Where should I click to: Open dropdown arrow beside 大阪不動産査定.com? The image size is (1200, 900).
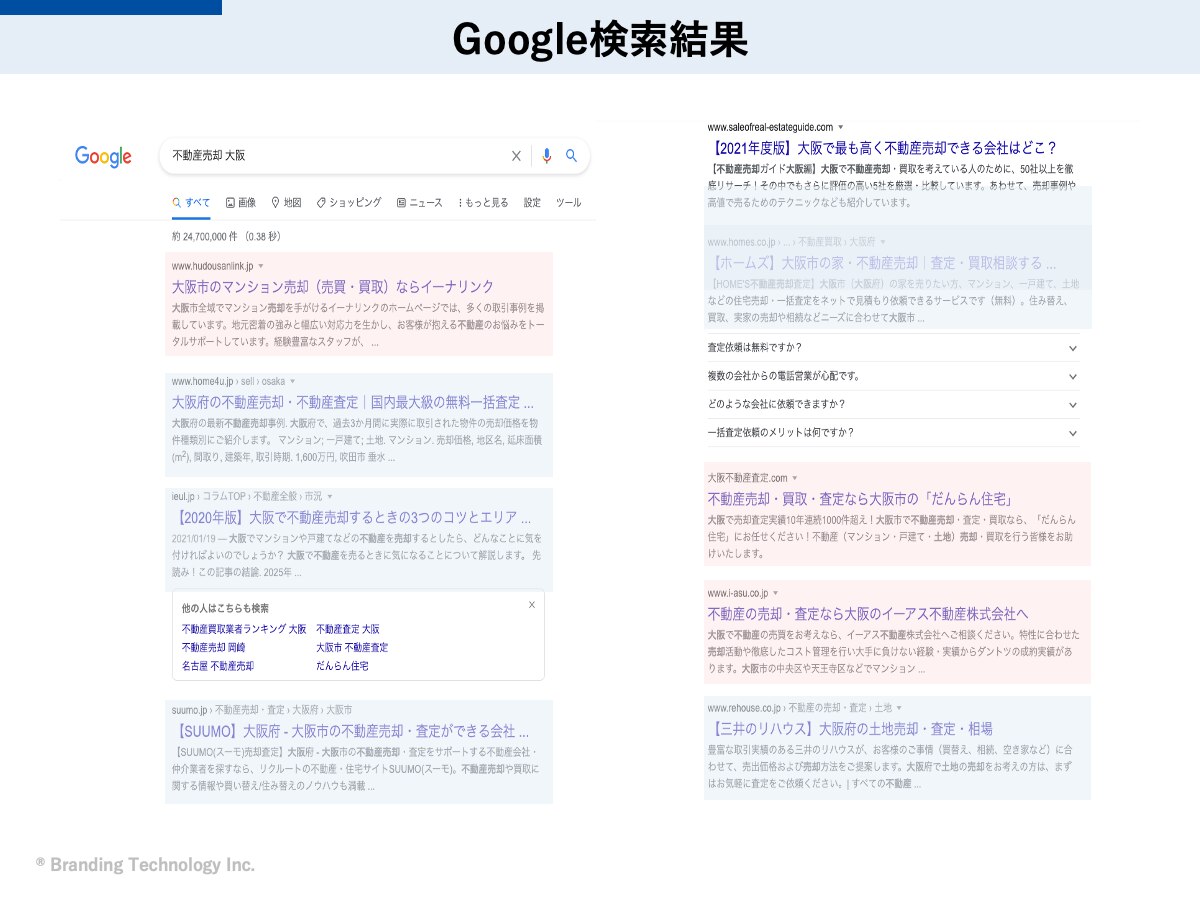click(x=796, y=478)
